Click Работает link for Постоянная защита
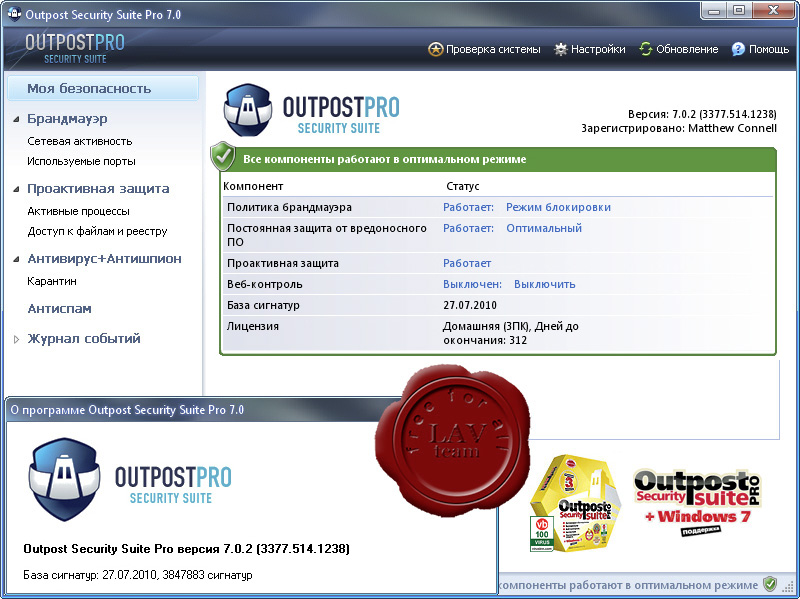Image resolution: width=800 pixels, height=599 pixels. point(468,228)
